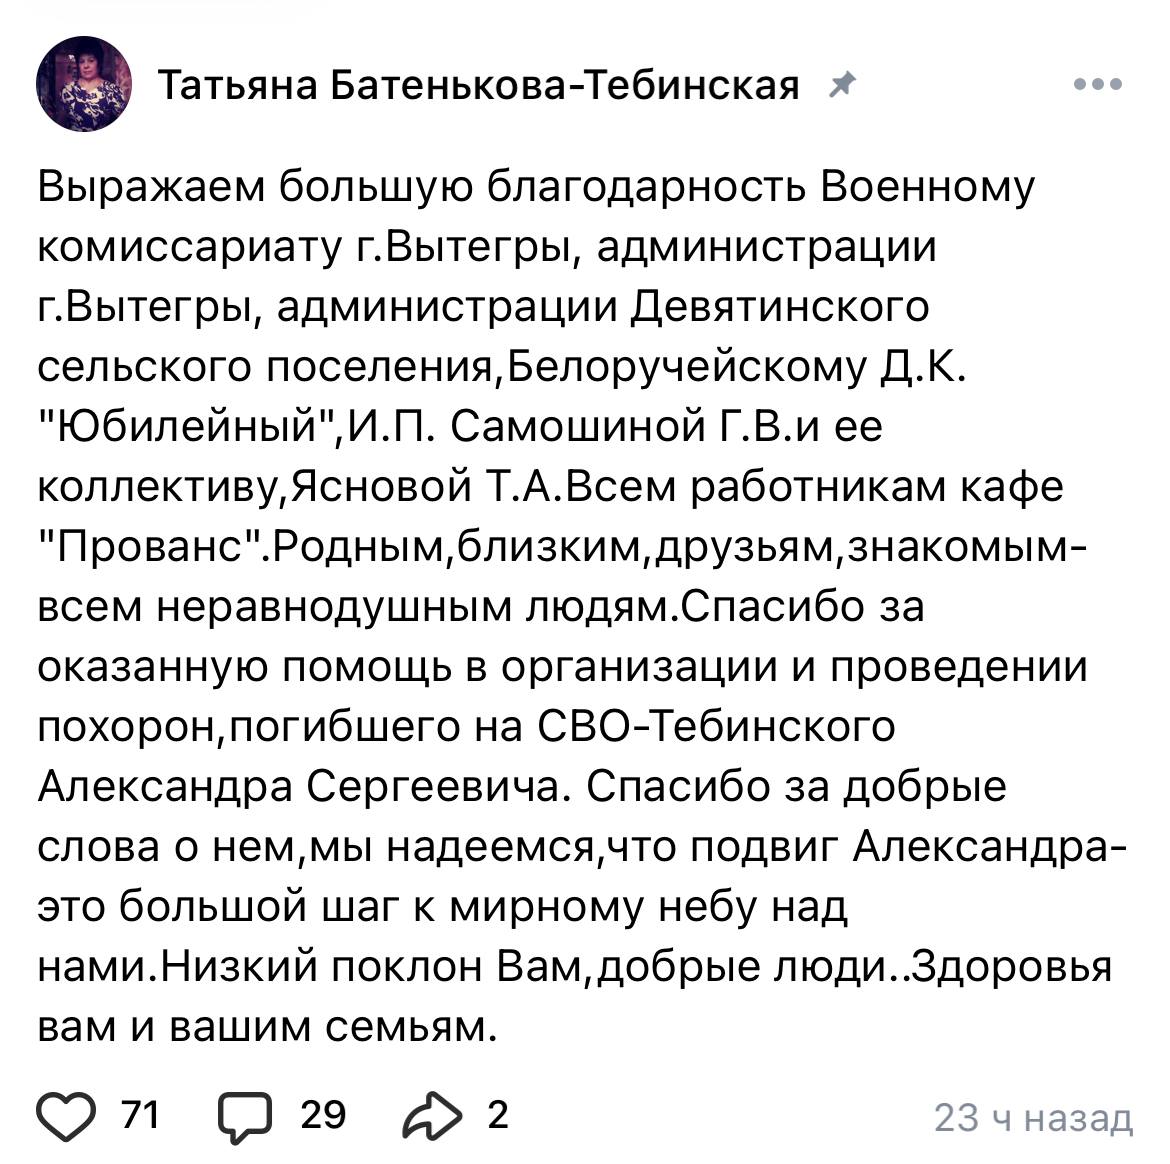Viewport: 1170px width, 1164px height.
Task: Click the 2 reposts counter
Action: coord(498,1115)
